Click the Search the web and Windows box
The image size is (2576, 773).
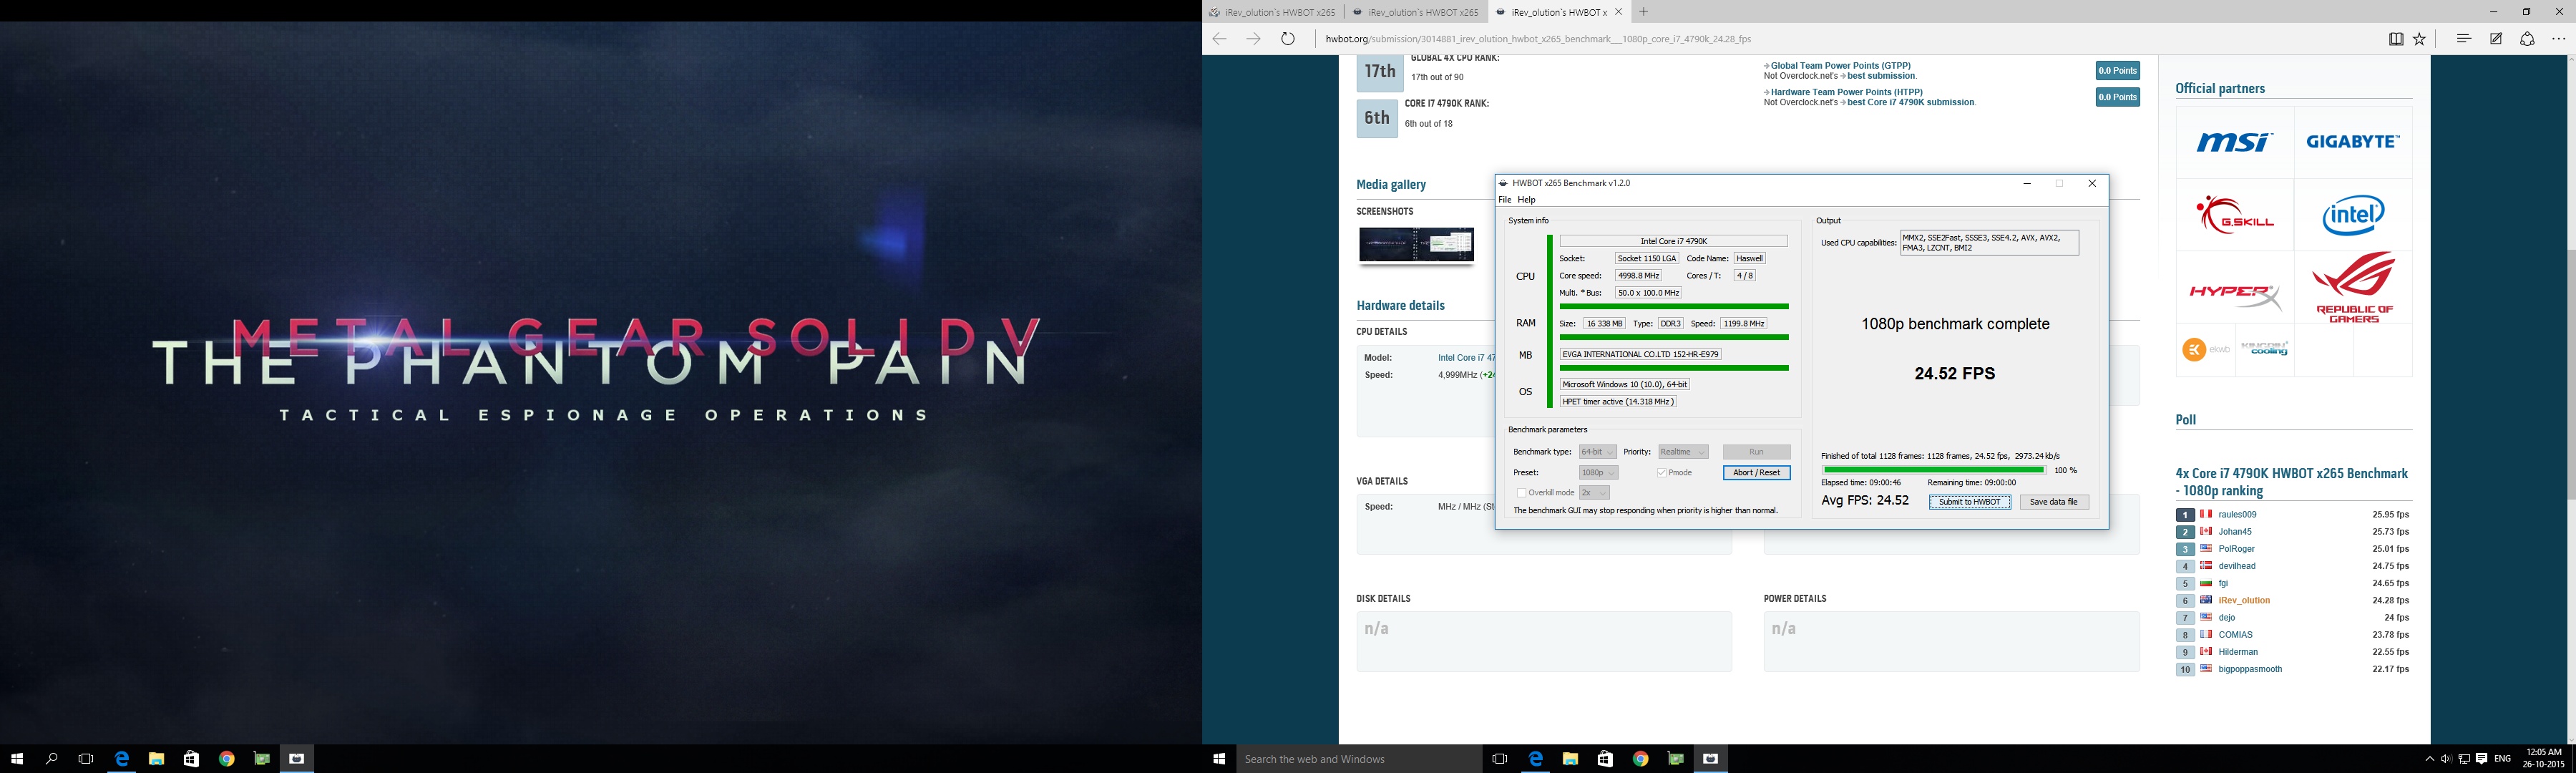click(x=1358, y=759)
